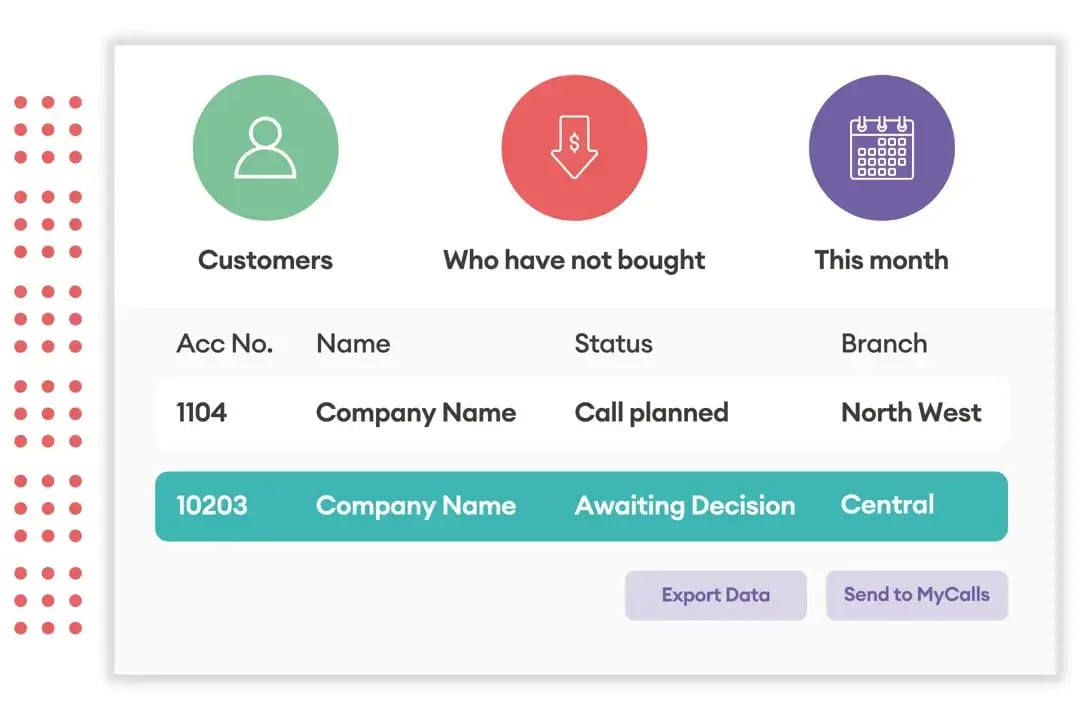Click the Export Data button

pyautogui.click(x=716, y=595)
